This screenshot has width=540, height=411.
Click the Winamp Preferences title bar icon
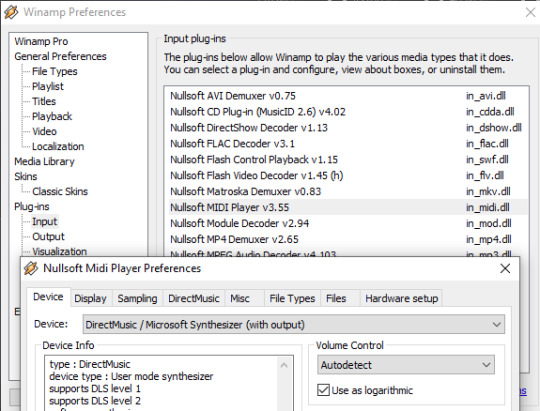coord(11,12)
